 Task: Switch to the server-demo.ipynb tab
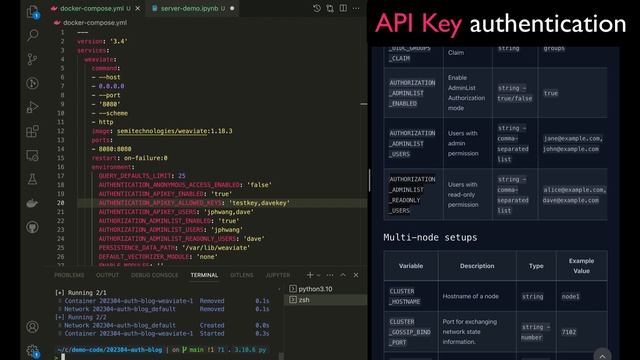tap(193, 8)
